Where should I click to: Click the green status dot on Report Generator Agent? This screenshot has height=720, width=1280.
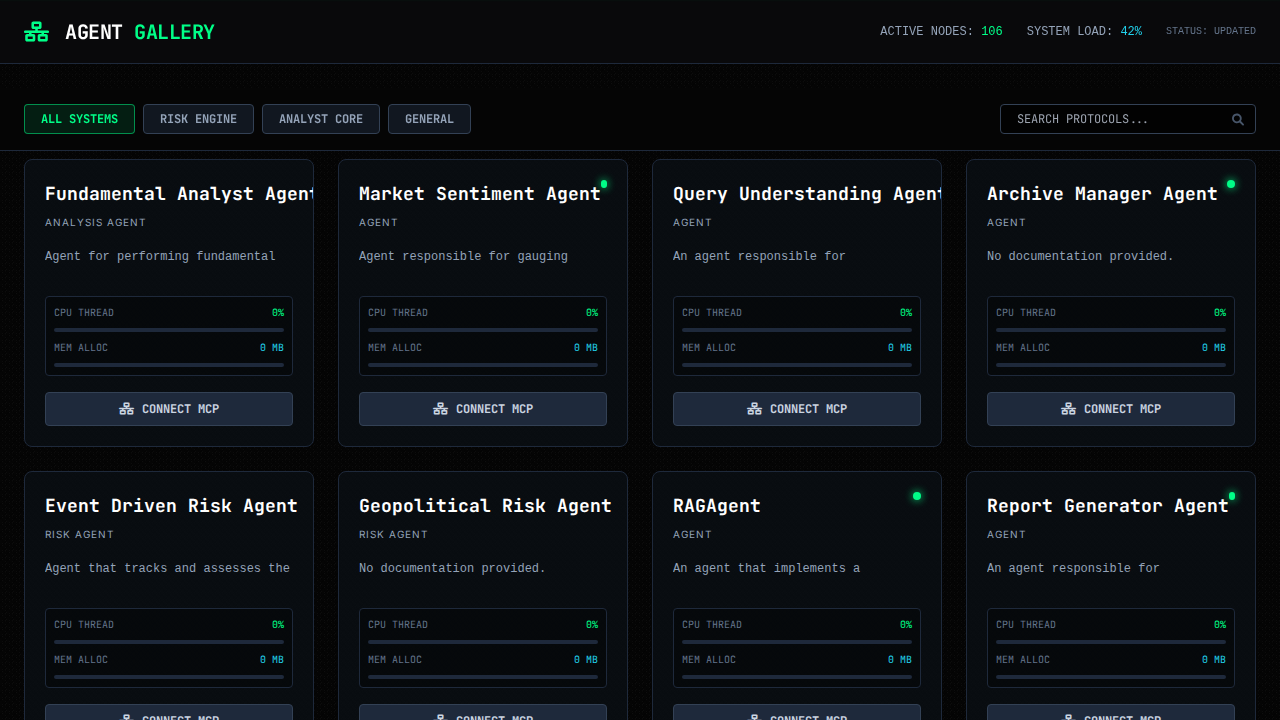[x=1232, y=496]
